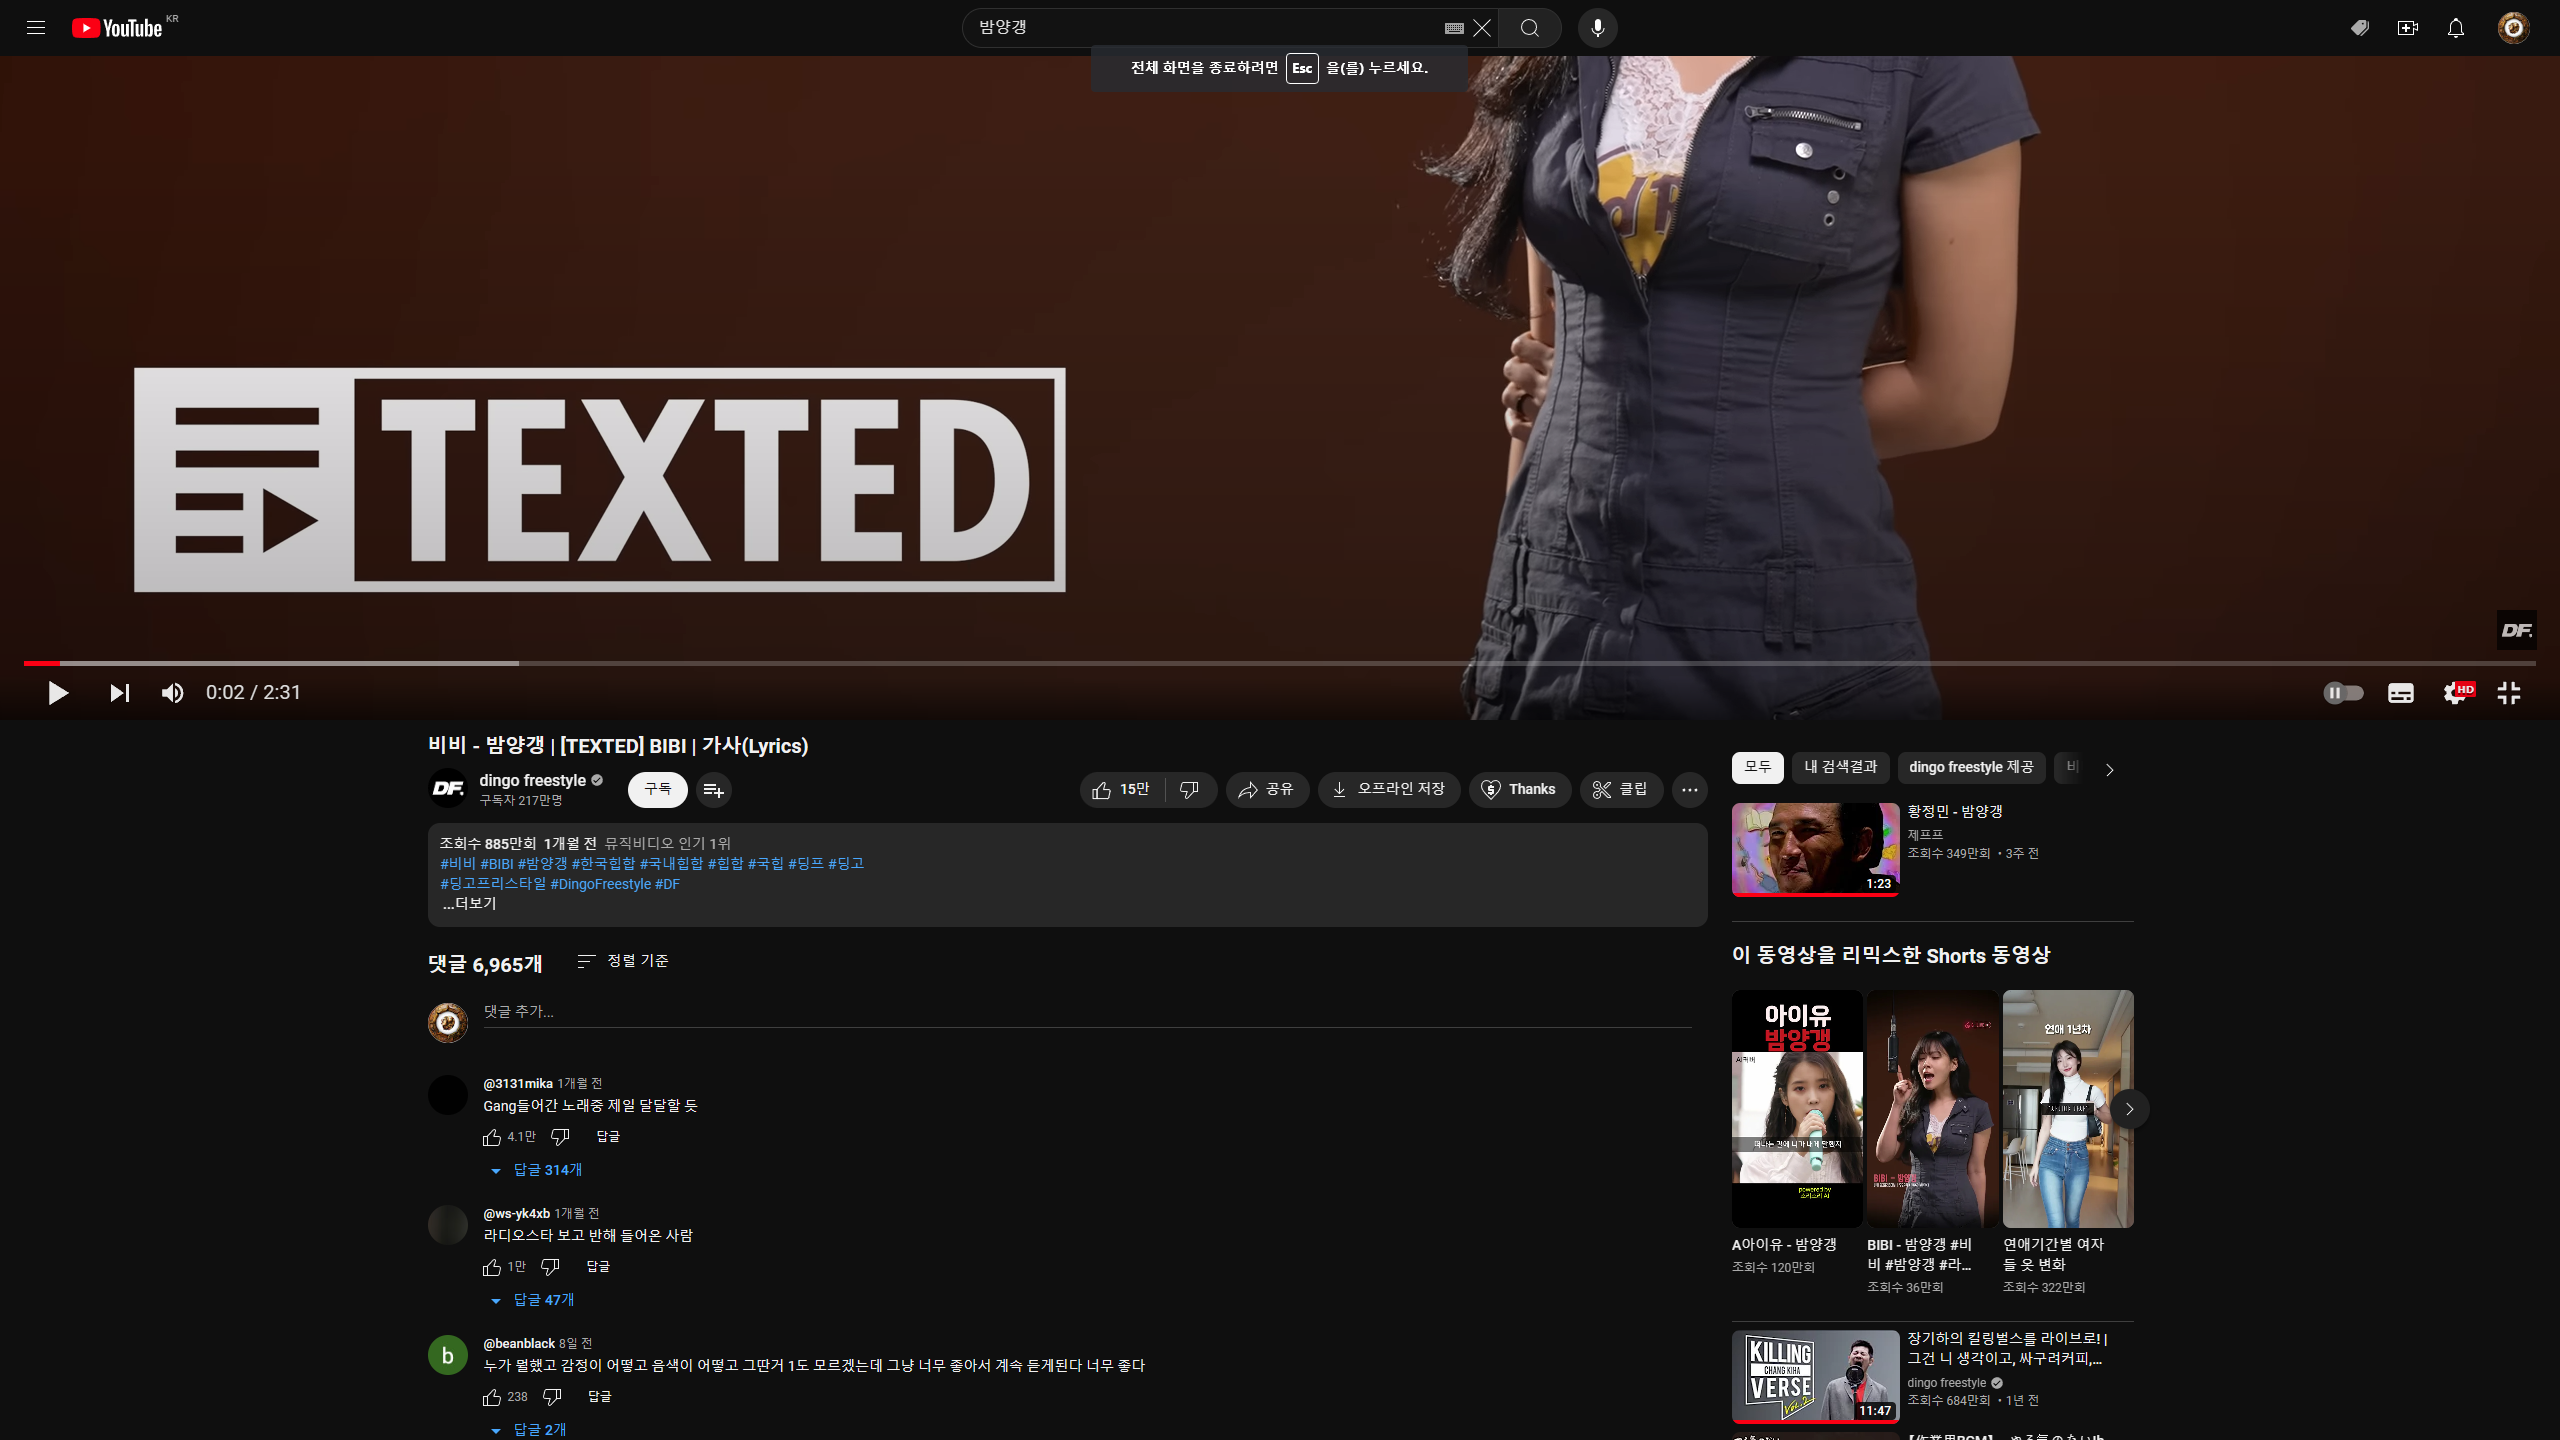The width and height of the screenshot is (2560, 1440).
Task: Create a clip with 클립 button
Action: 1620,790
